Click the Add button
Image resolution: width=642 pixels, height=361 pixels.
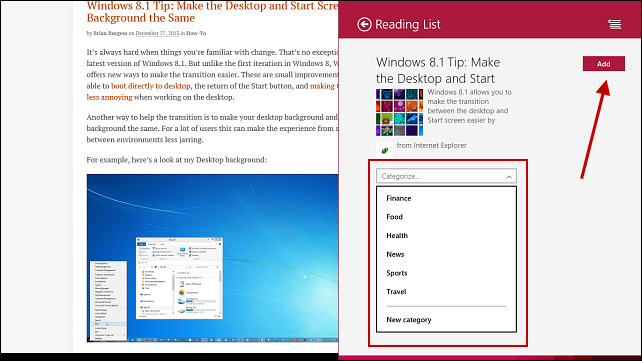tap(604, 64)
